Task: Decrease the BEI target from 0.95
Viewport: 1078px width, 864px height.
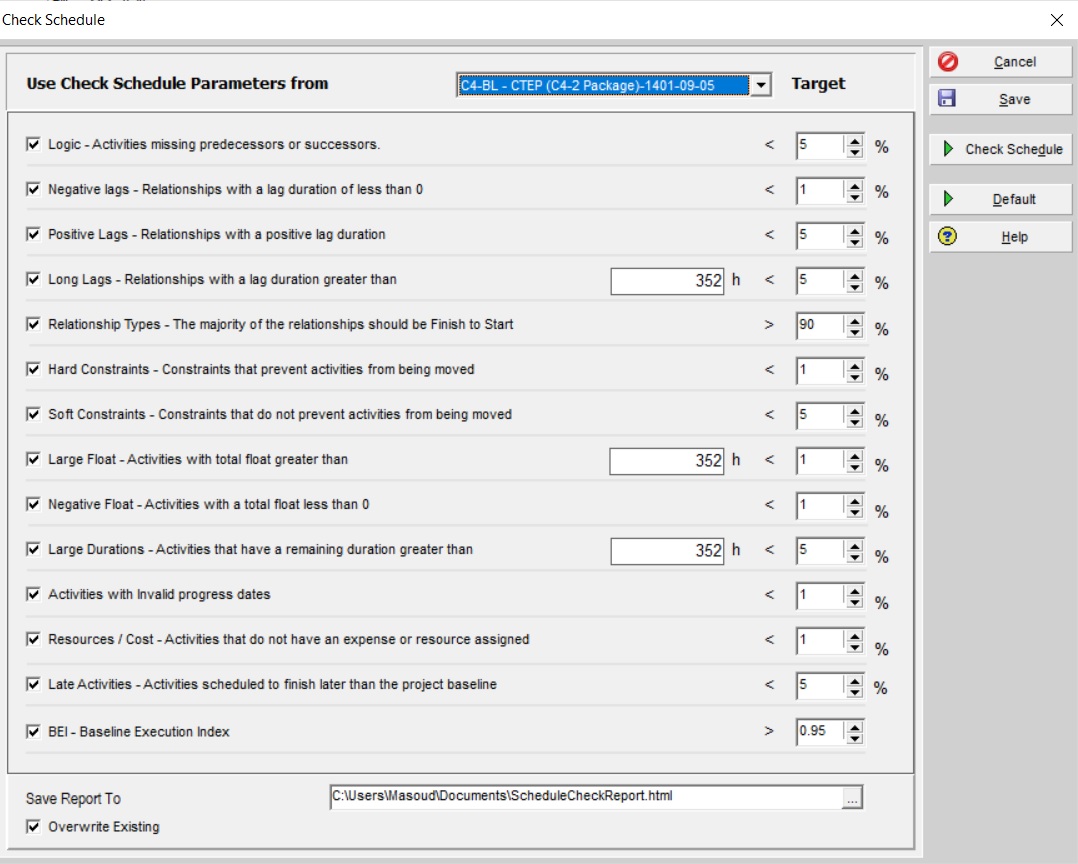Action: point(855,739)
